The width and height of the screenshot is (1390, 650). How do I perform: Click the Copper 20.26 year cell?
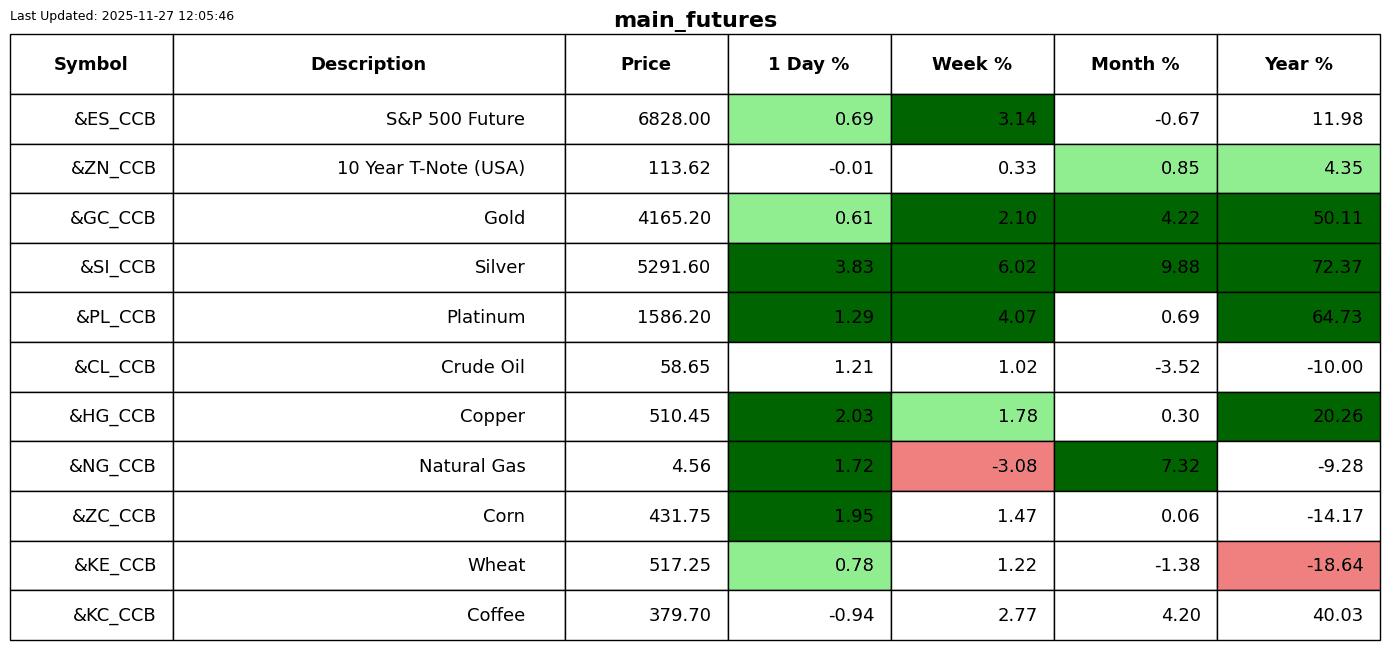point(1298,416)
